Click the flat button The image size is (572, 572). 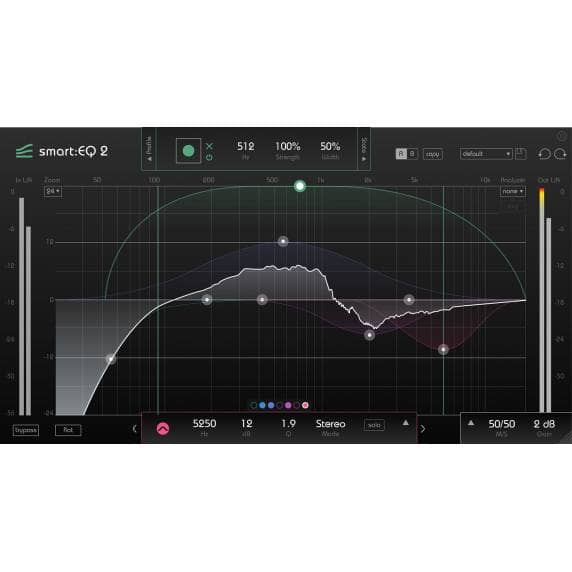(x=68, y=430)
